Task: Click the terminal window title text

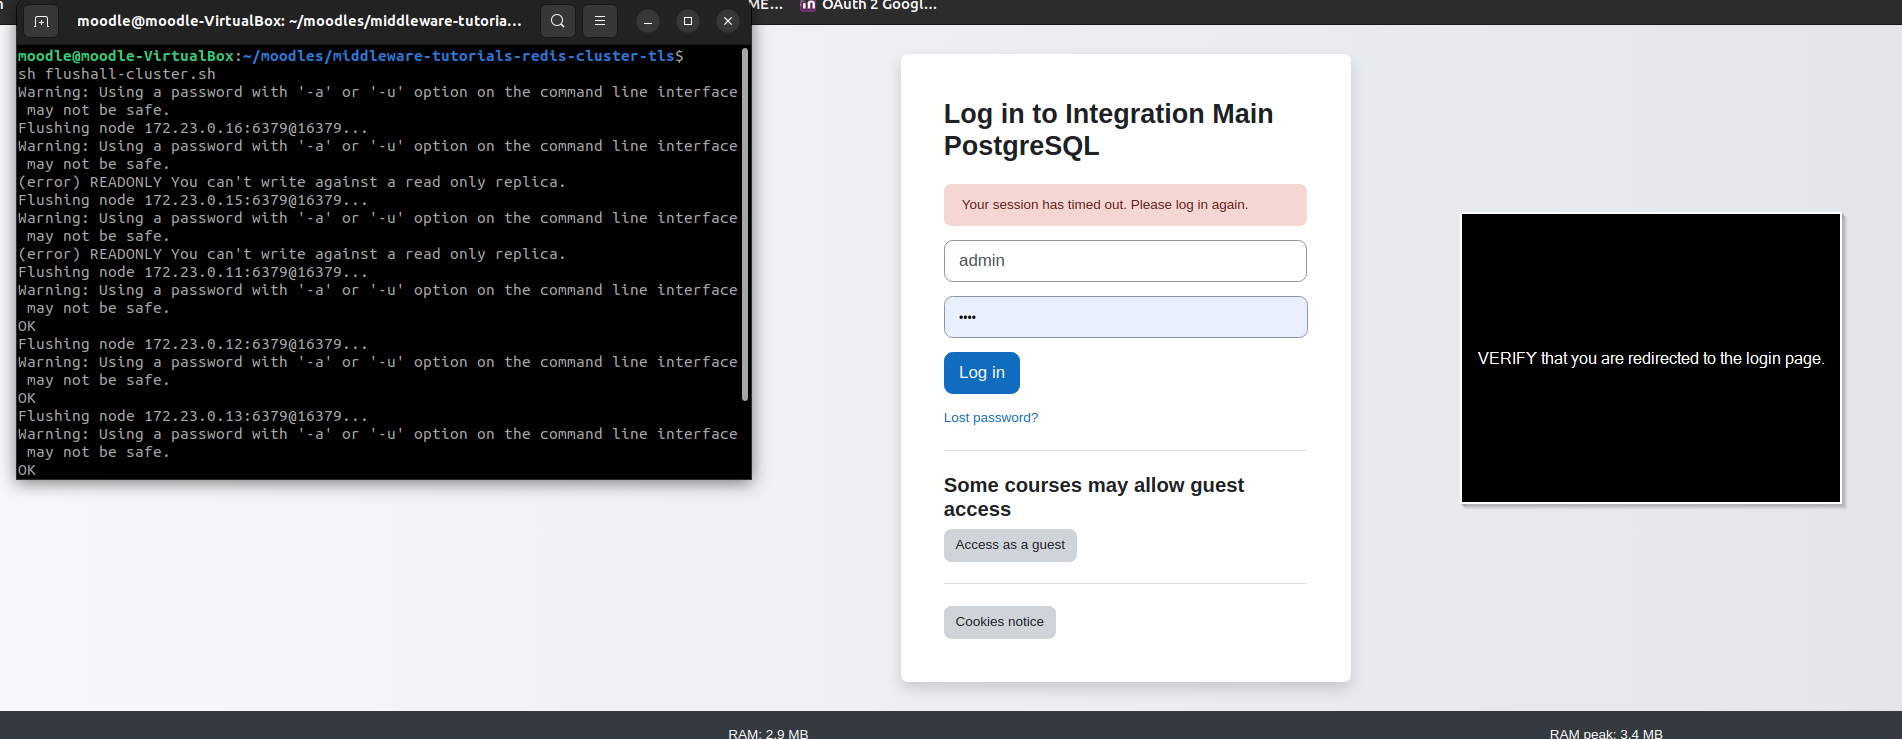Action: click(299, 21)
